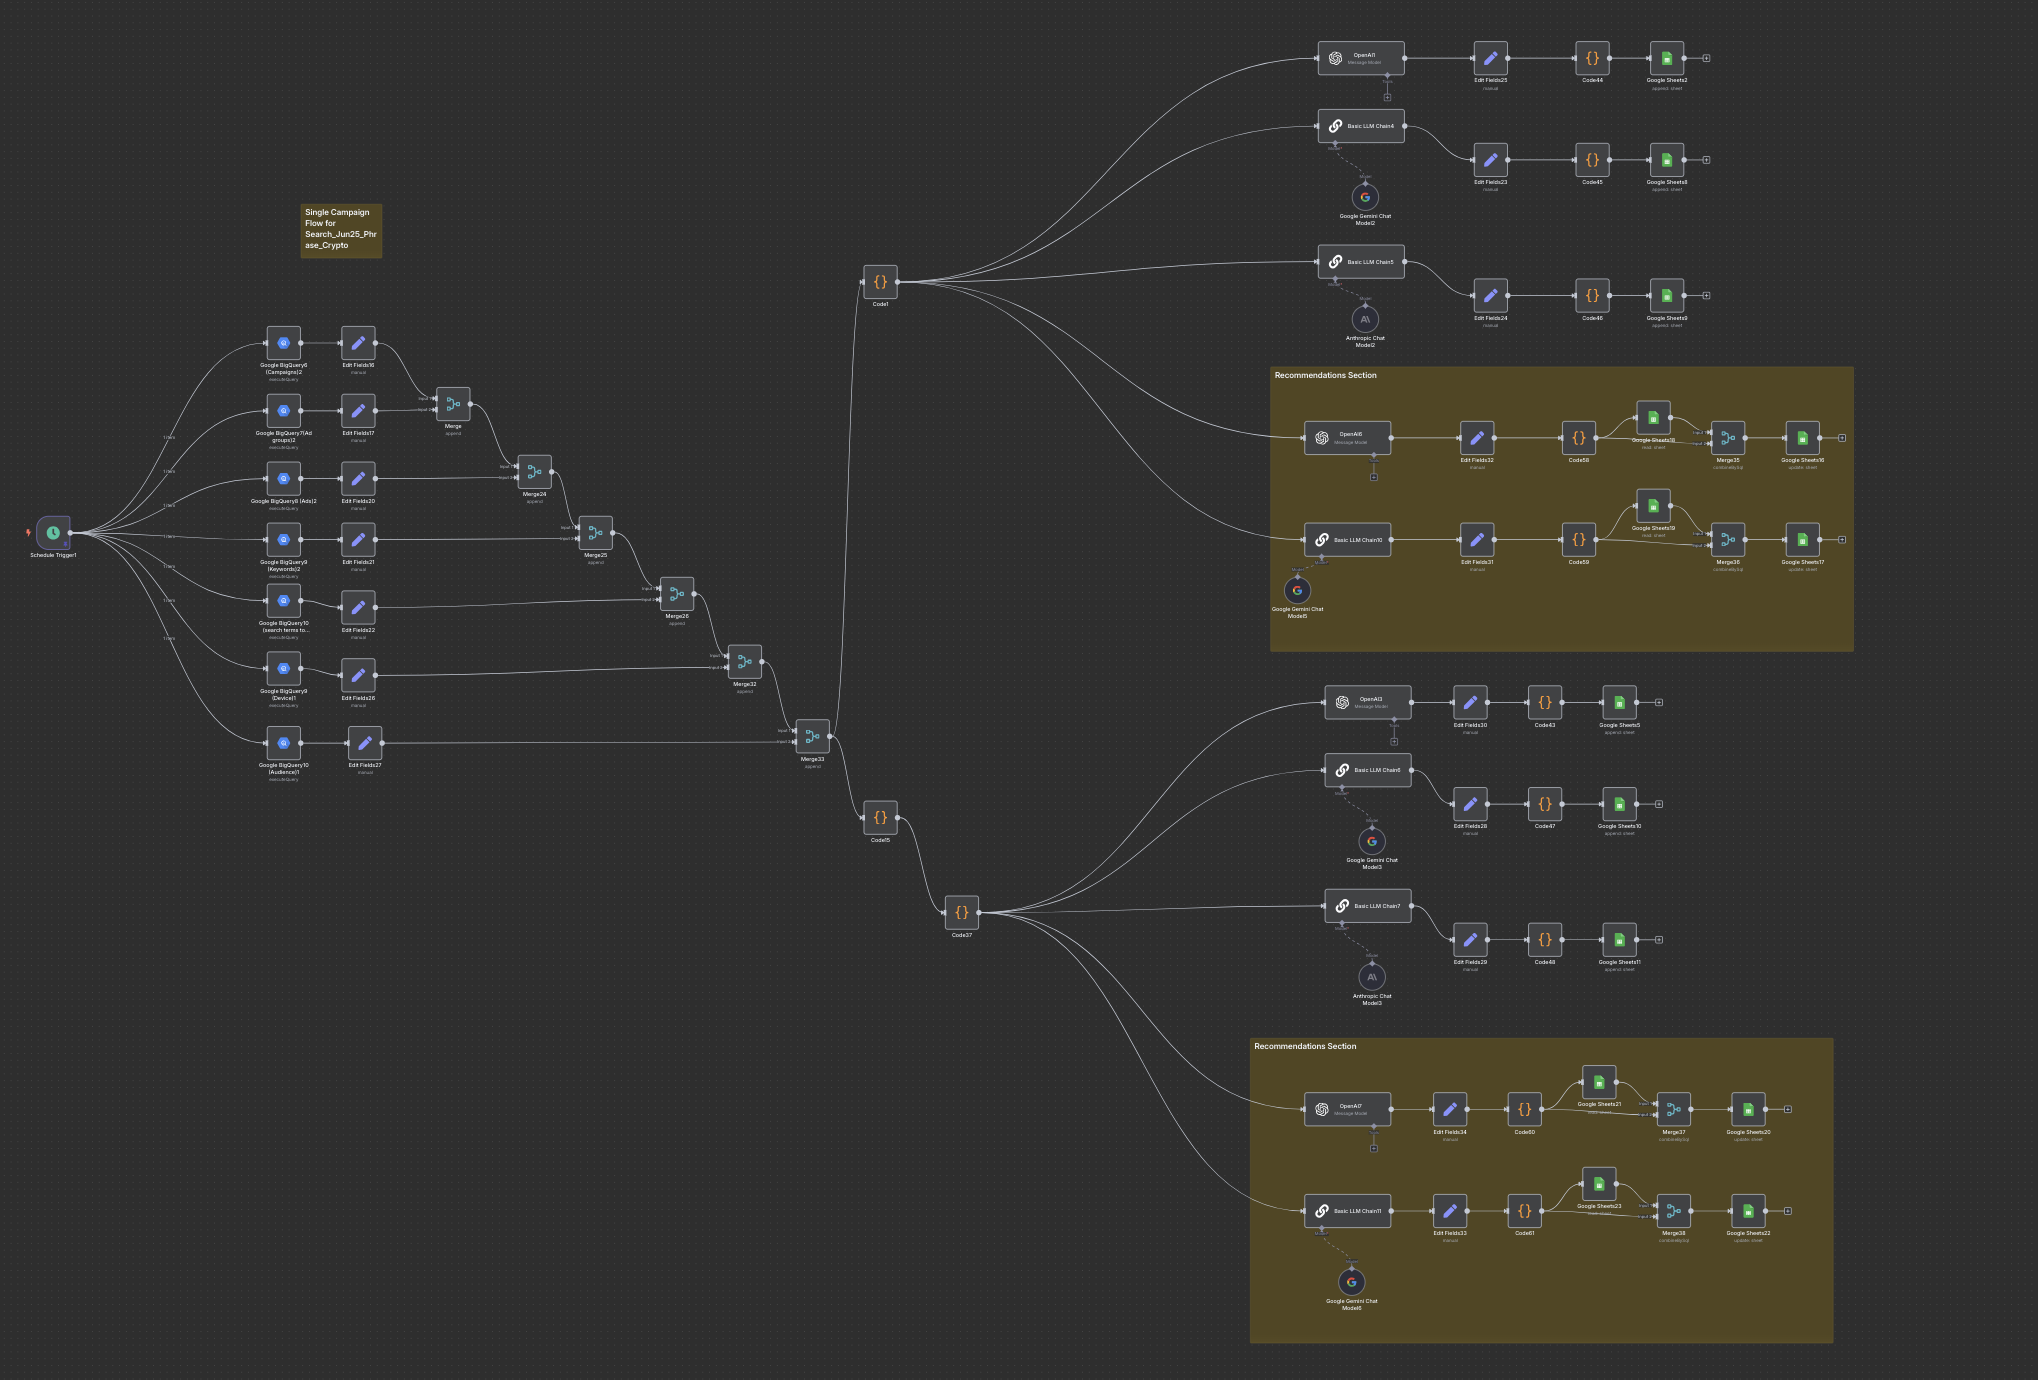The height and width of the screenshot is (1380, 2038).
Task: Select the Schedule Trigger1 clock node
Action: coord(53,532)
